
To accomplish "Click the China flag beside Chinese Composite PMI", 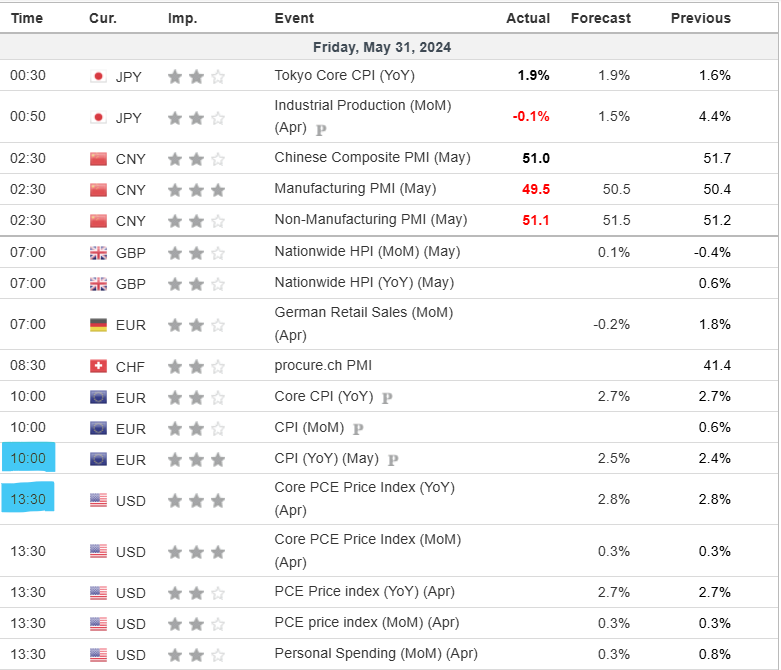I will click(x=98, y=158).
